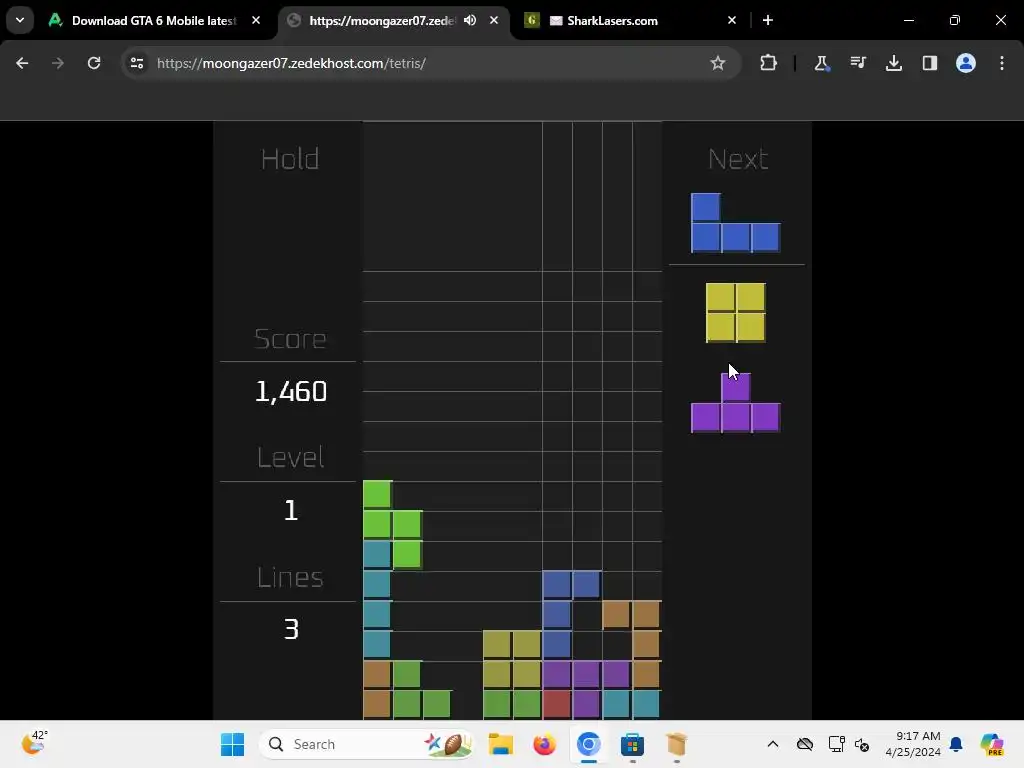Open a new browser tab

pos(768,20)
